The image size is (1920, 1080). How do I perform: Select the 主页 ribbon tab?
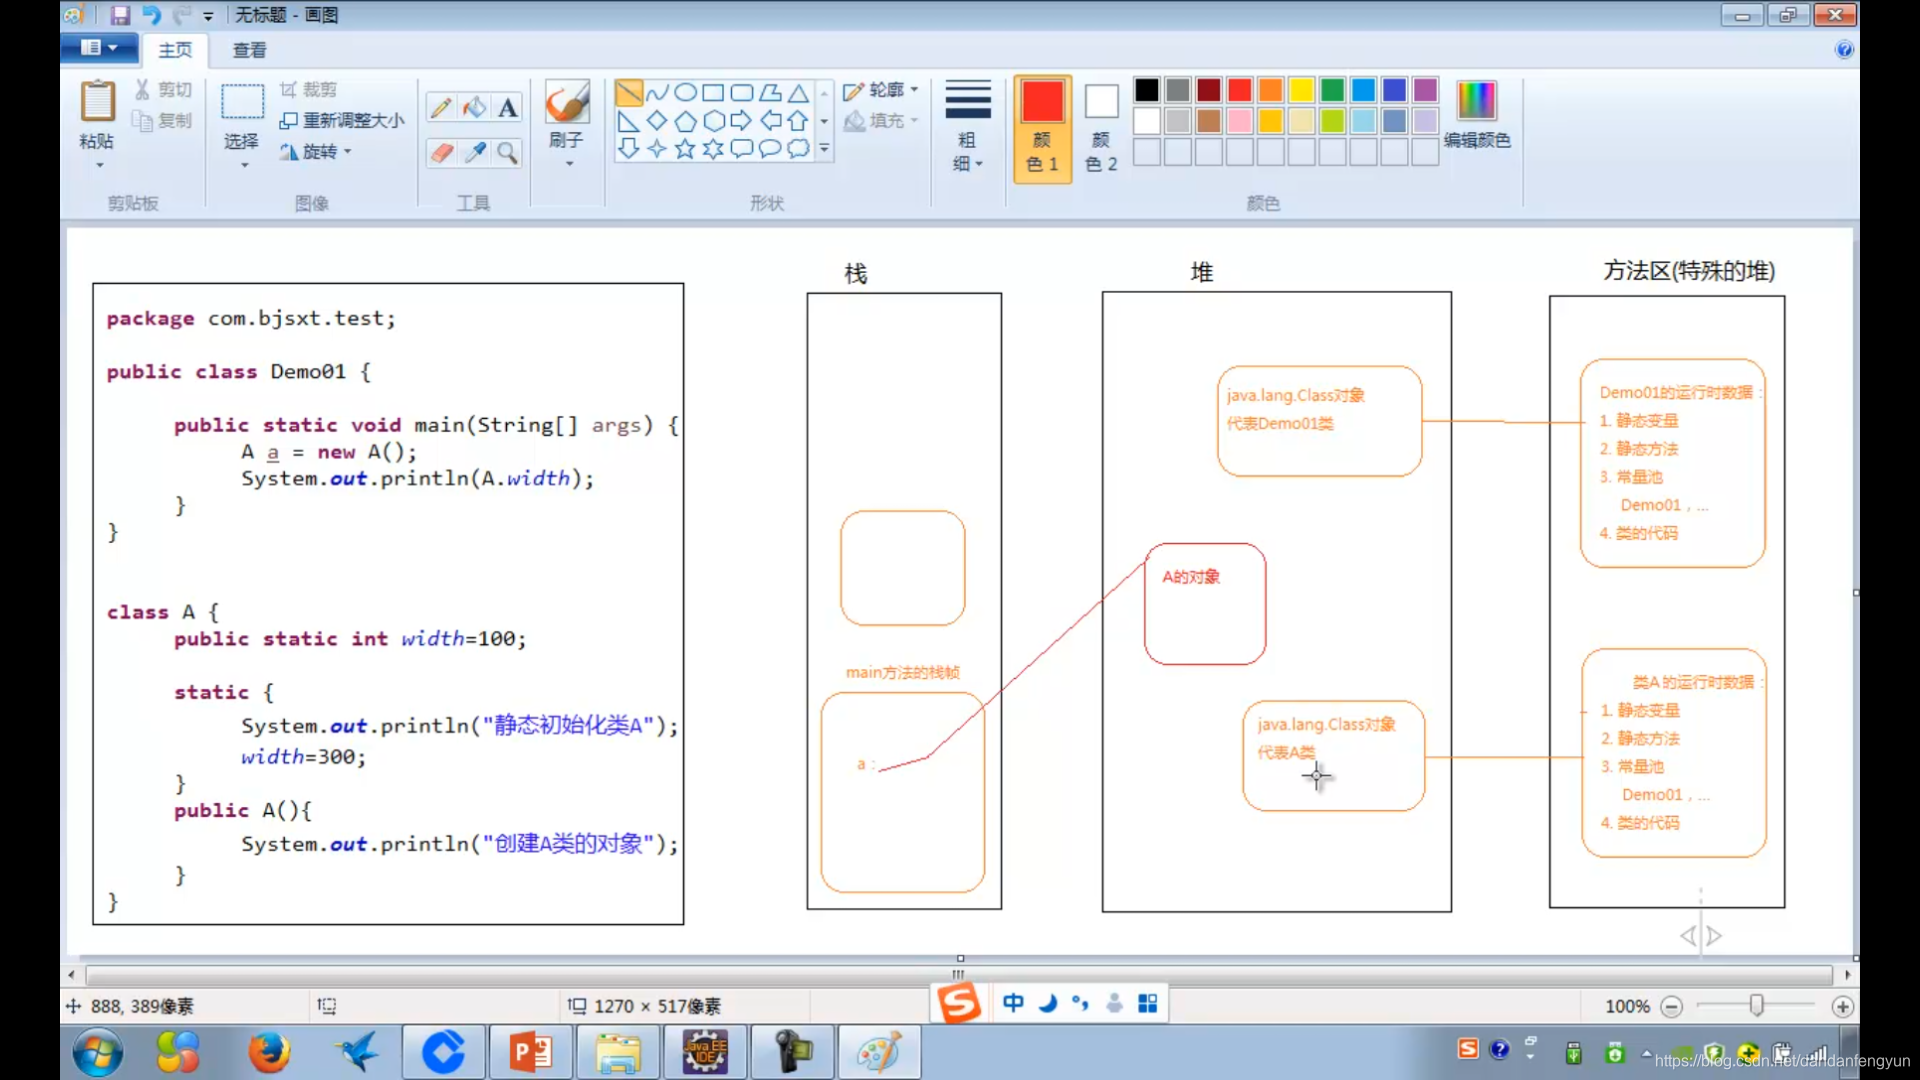coord(174,50)
